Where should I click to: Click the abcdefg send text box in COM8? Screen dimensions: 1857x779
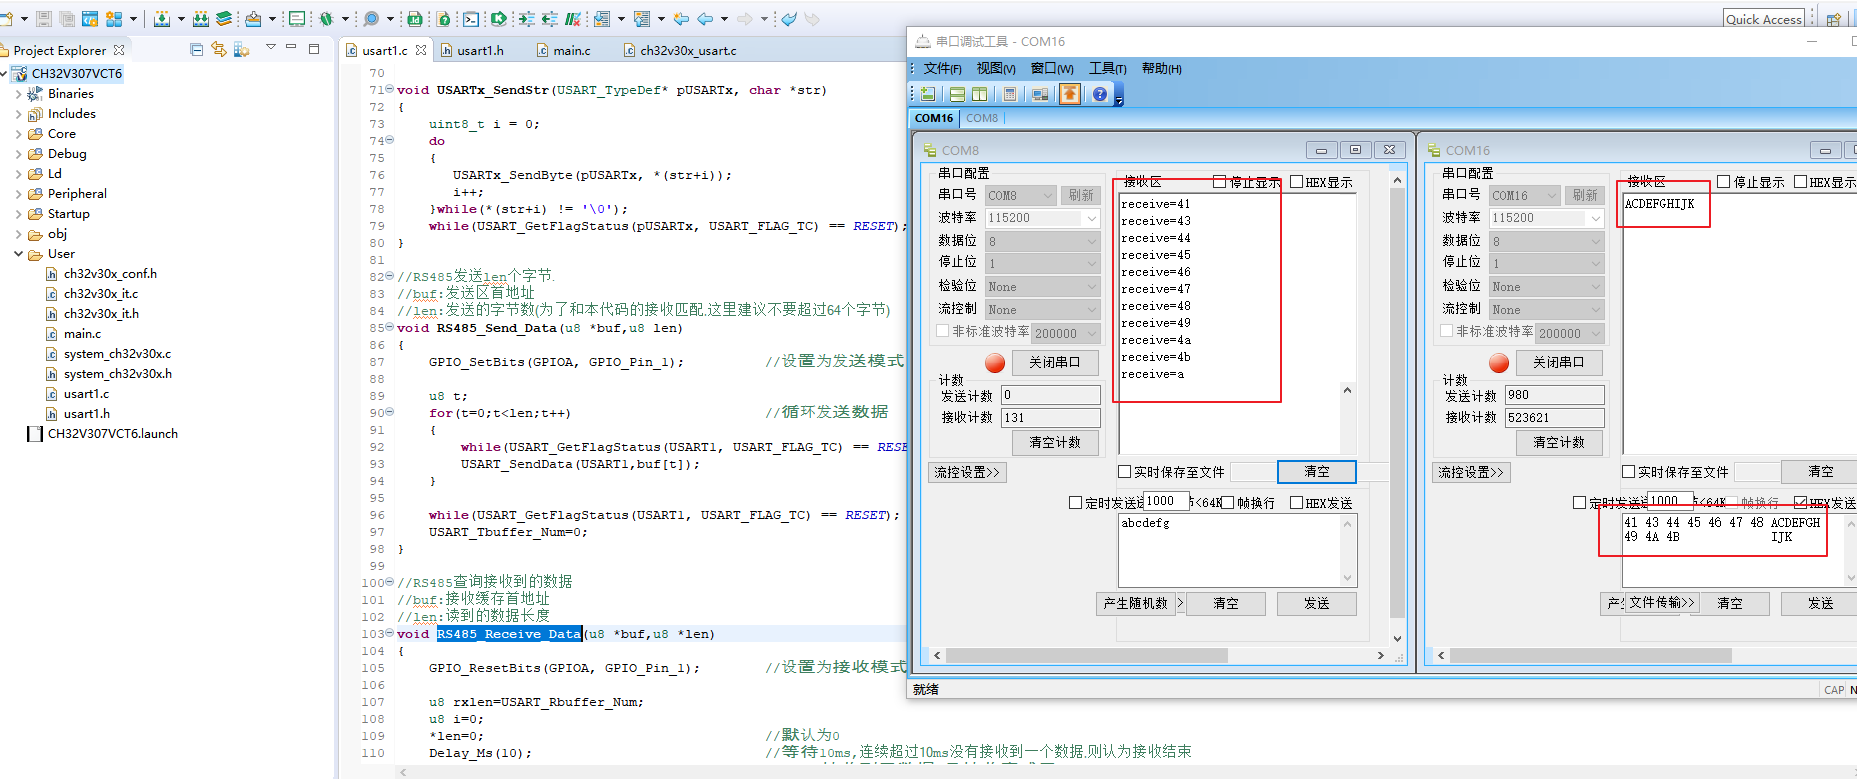(1237, 550)
